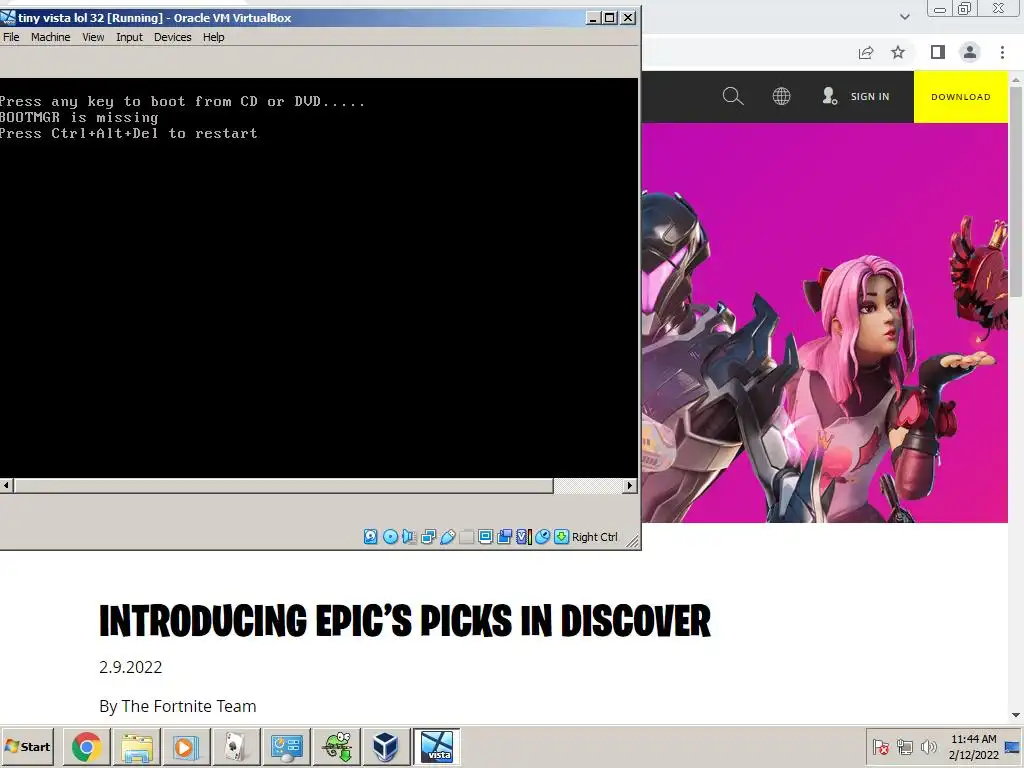Click the USB device indicator in VirtualBox
The image size is (1024, 768).
(x=447, y=537)
